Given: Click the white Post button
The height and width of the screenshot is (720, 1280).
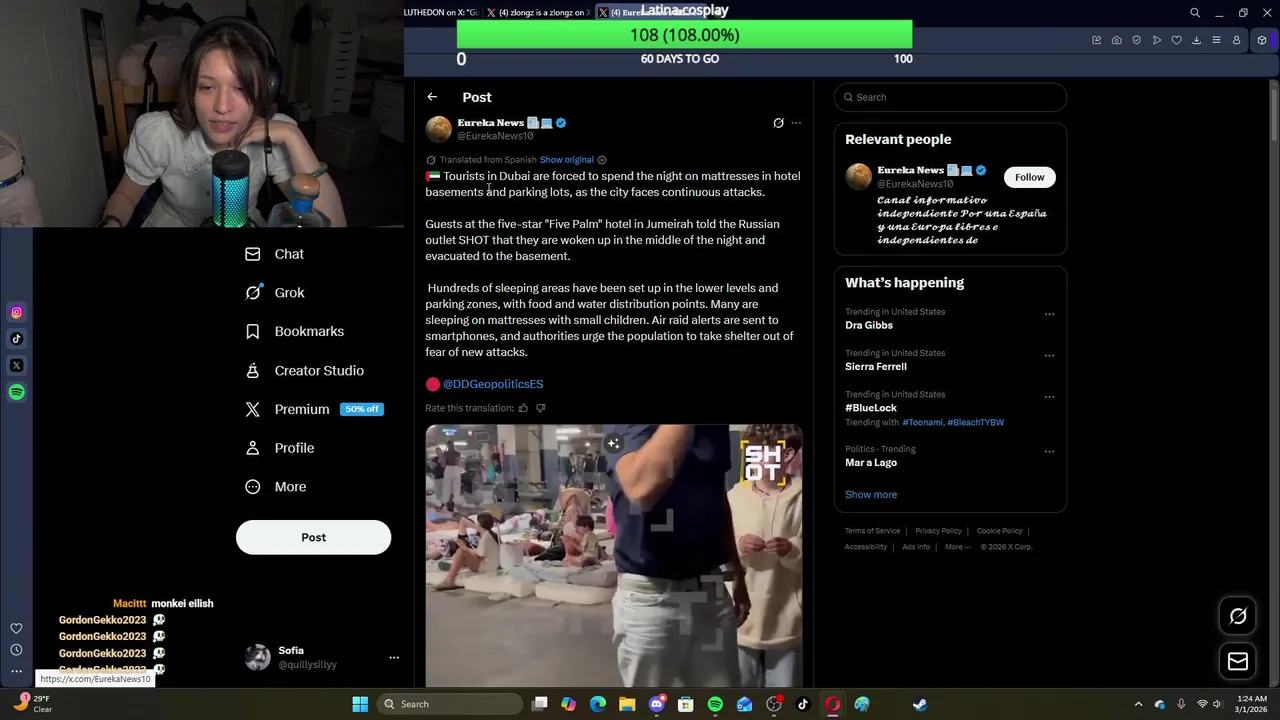Looking at the screenshot, I should click(x=313, y=537).
